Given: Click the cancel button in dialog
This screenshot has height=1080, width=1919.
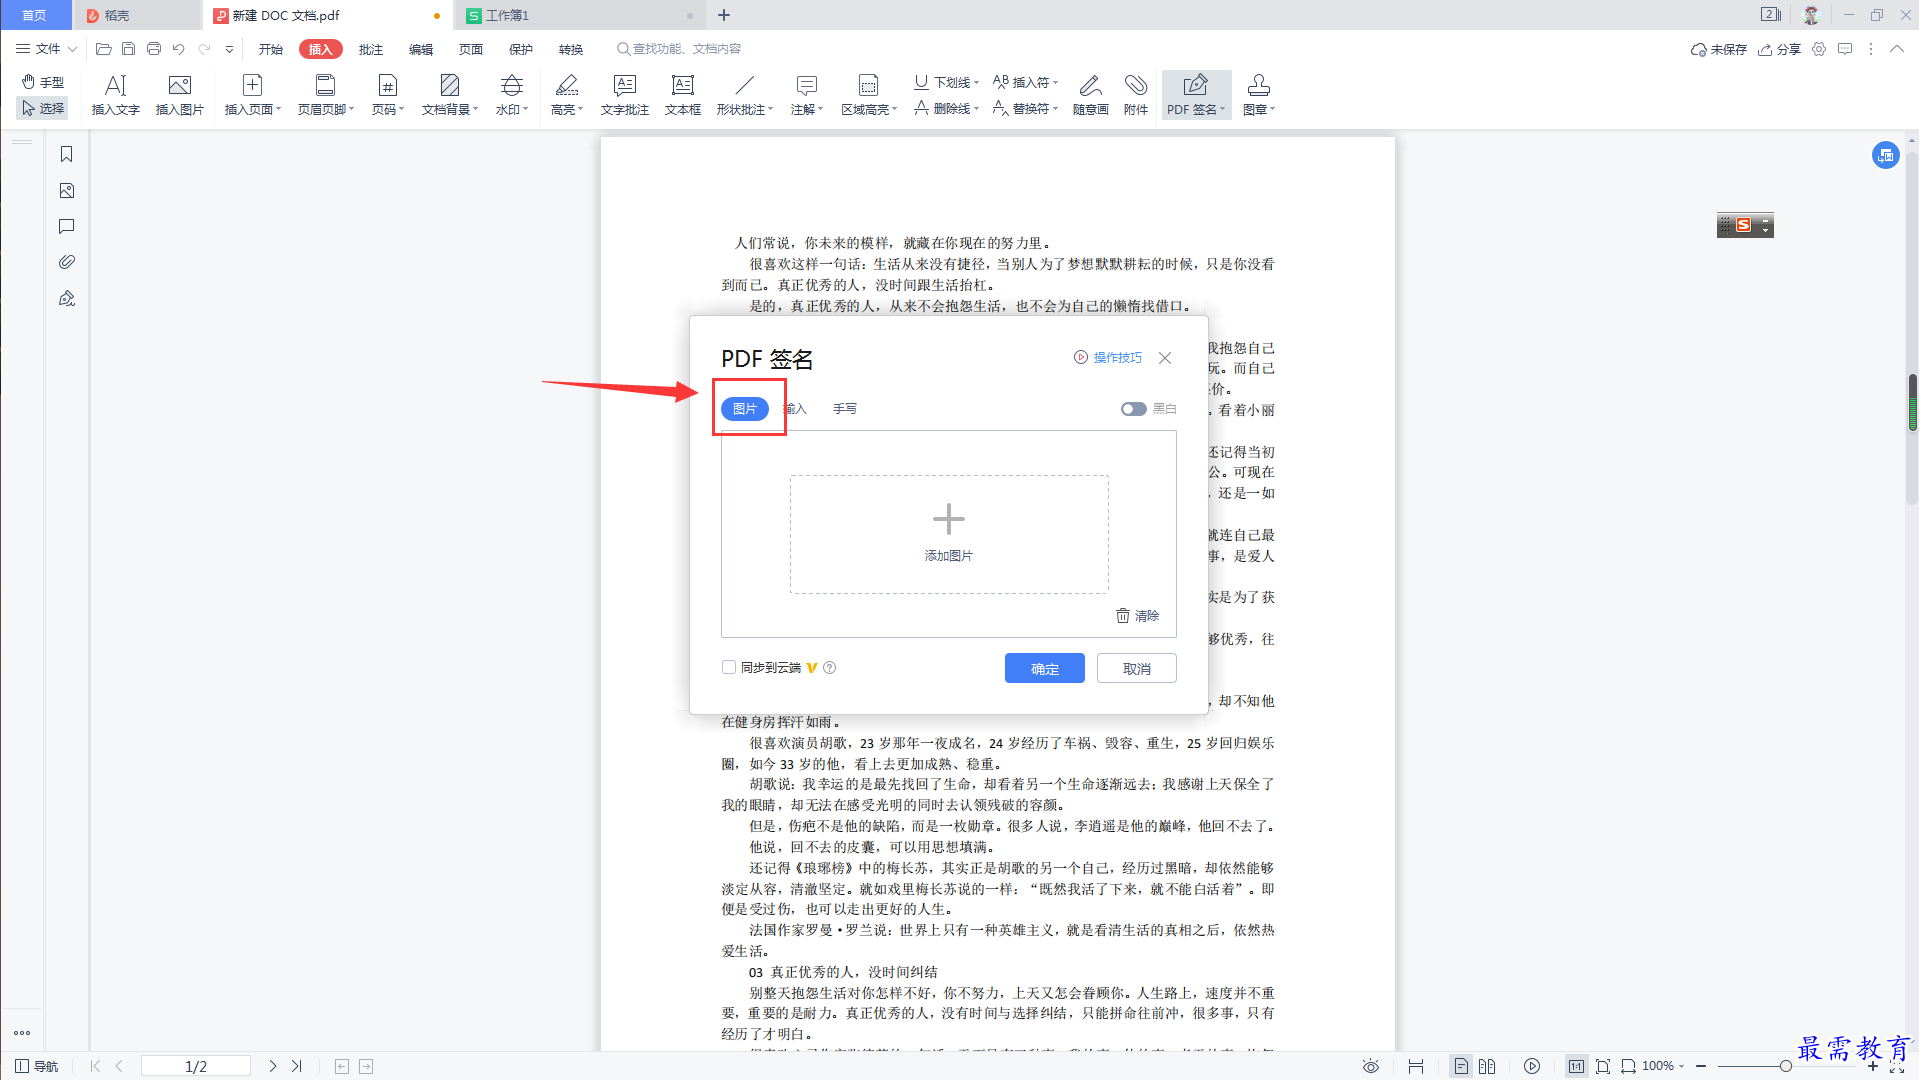Looking at the screenshot, I should click(x=1137, y=668).
